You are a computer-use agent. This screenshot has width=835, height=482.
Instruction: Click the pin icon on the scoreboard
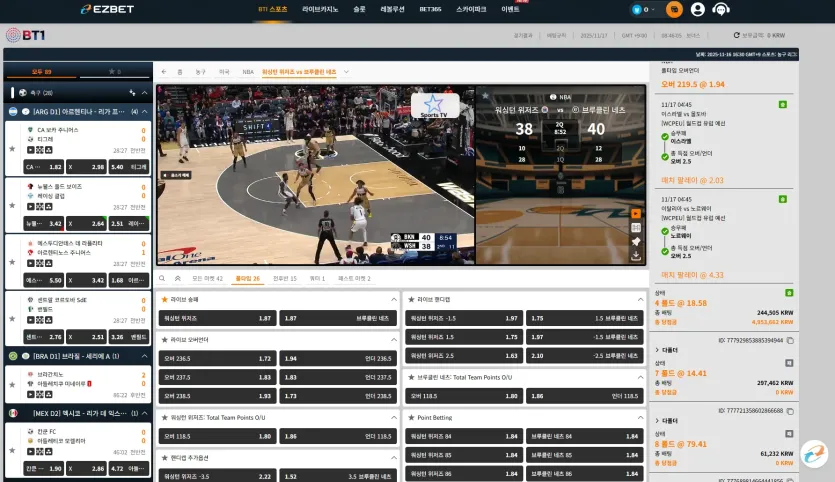(x=635, y=241)
